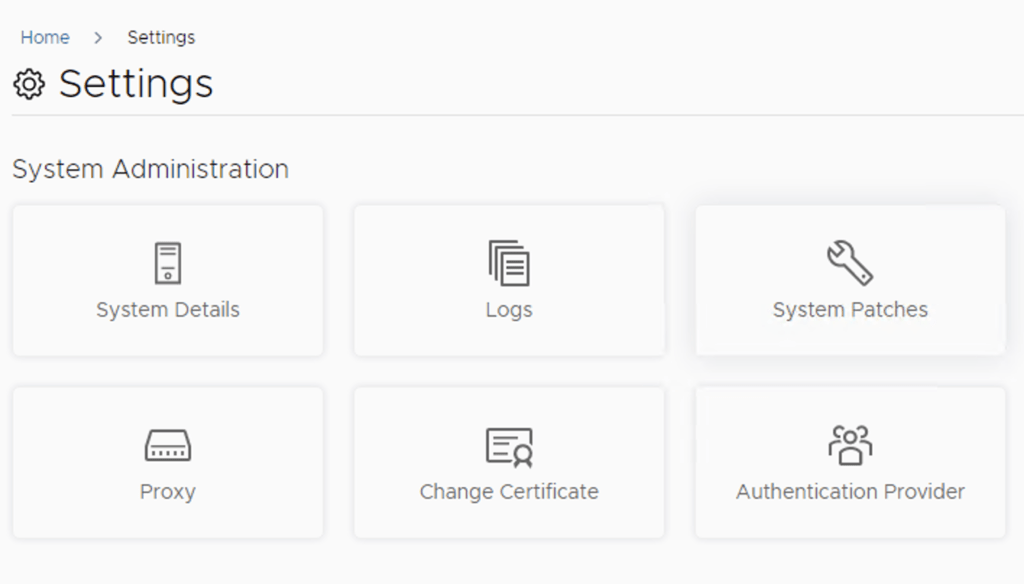
Task: Click the stacked documents Logs icon
Action: click(x=509, y=263)
